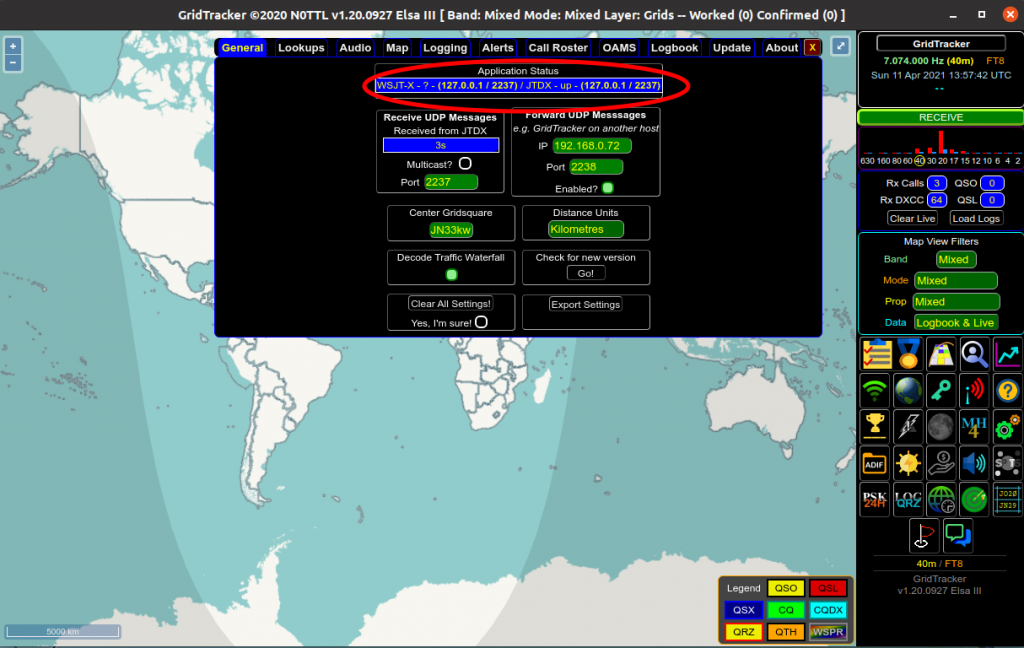Switch to the OAMS tab
The height and width of the screenshot is (648, 1024).
pyautogui.click(x=619, y=48)
